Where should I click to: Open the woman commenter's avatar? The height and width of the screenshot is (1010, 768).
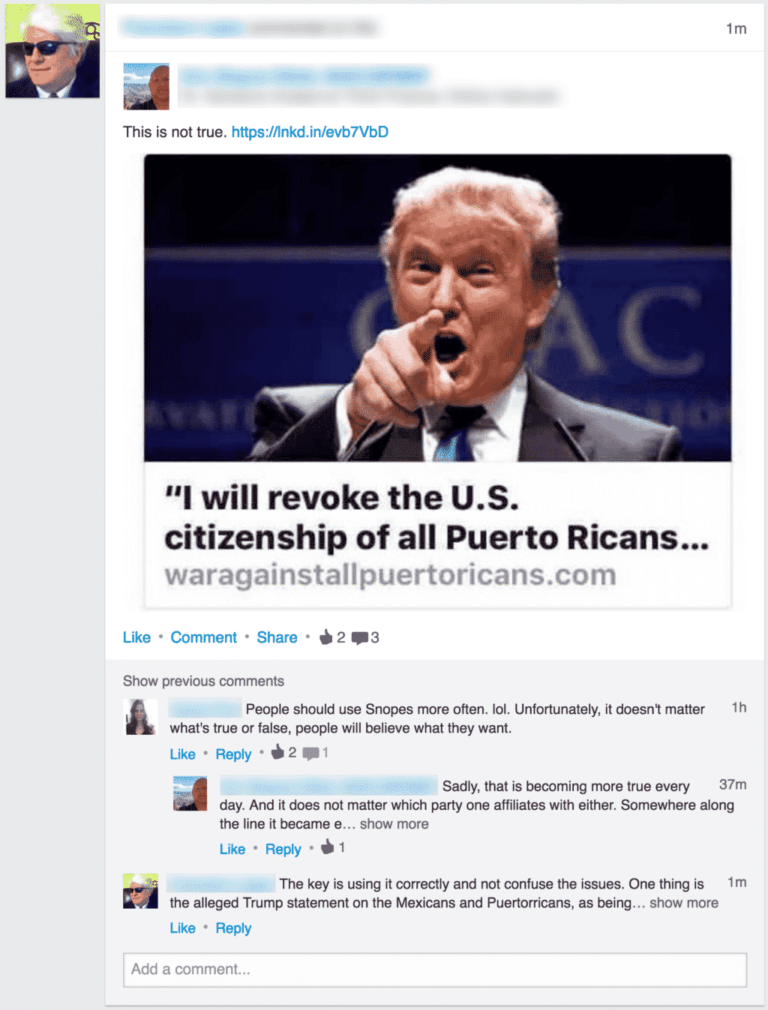[x=140, y=717]
